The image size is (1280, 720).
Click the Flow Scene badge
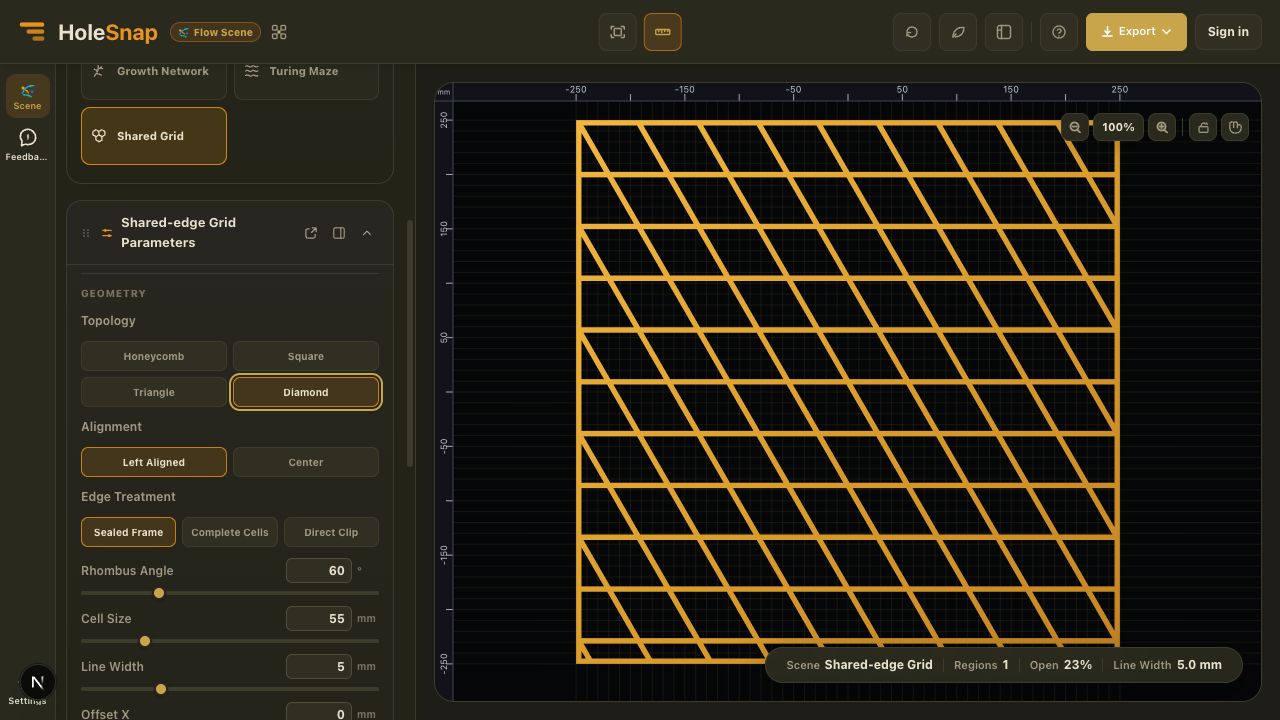[215, 32]
